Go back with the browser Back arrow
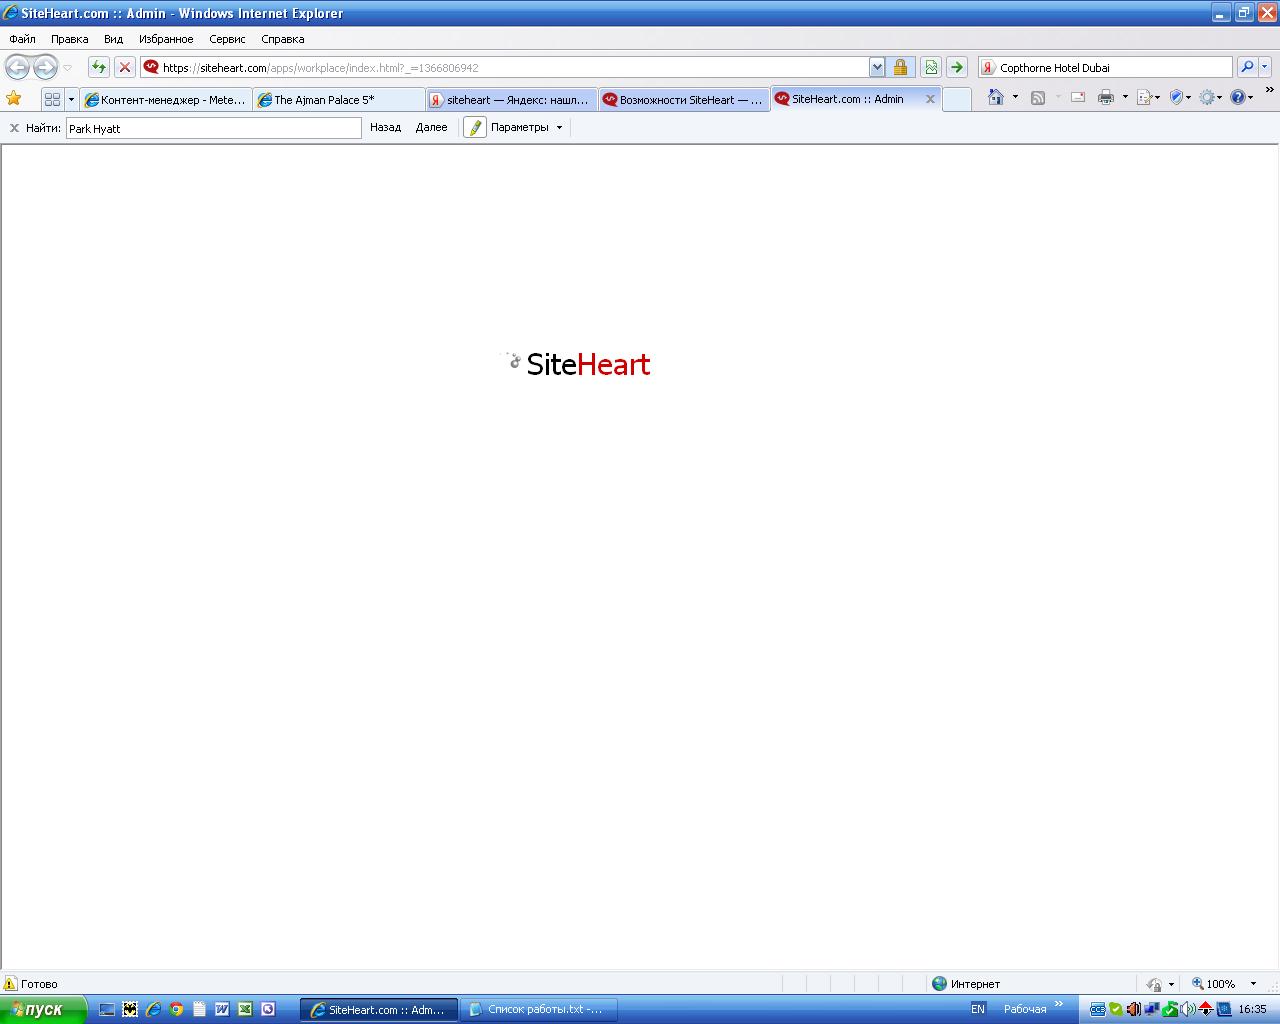The width and height of the screenshot is (1280, 1024). [17, 67]
